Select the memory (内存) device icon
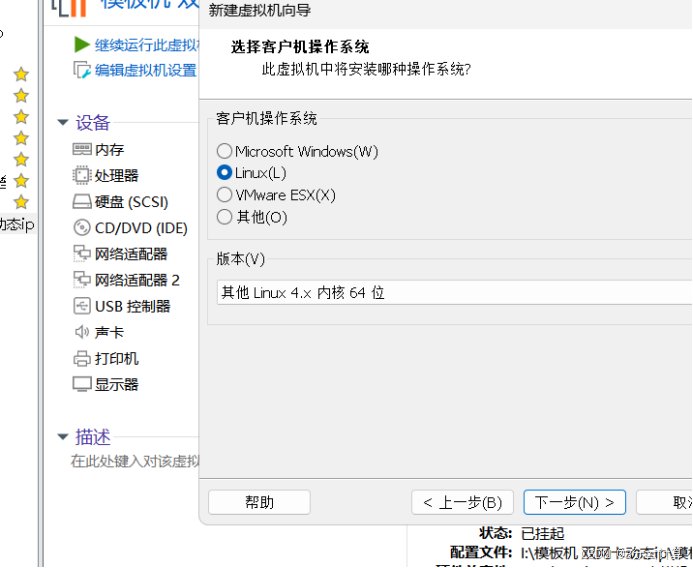This screenshot has width=693, height=568. click(x=82, y=149)
